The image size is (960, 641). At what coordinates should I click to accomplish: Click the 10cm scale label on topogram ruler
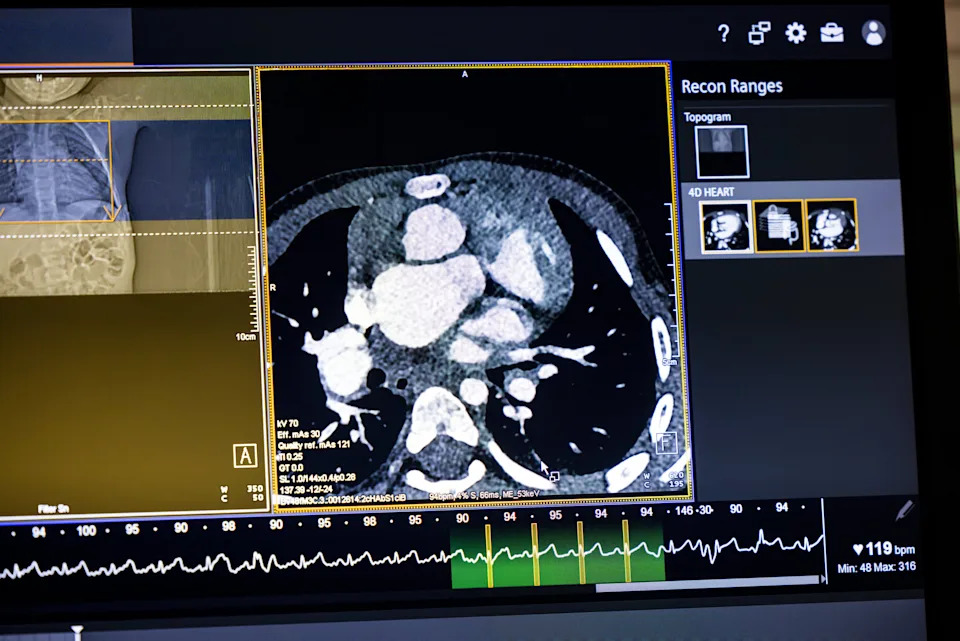(x=246, y=337)
